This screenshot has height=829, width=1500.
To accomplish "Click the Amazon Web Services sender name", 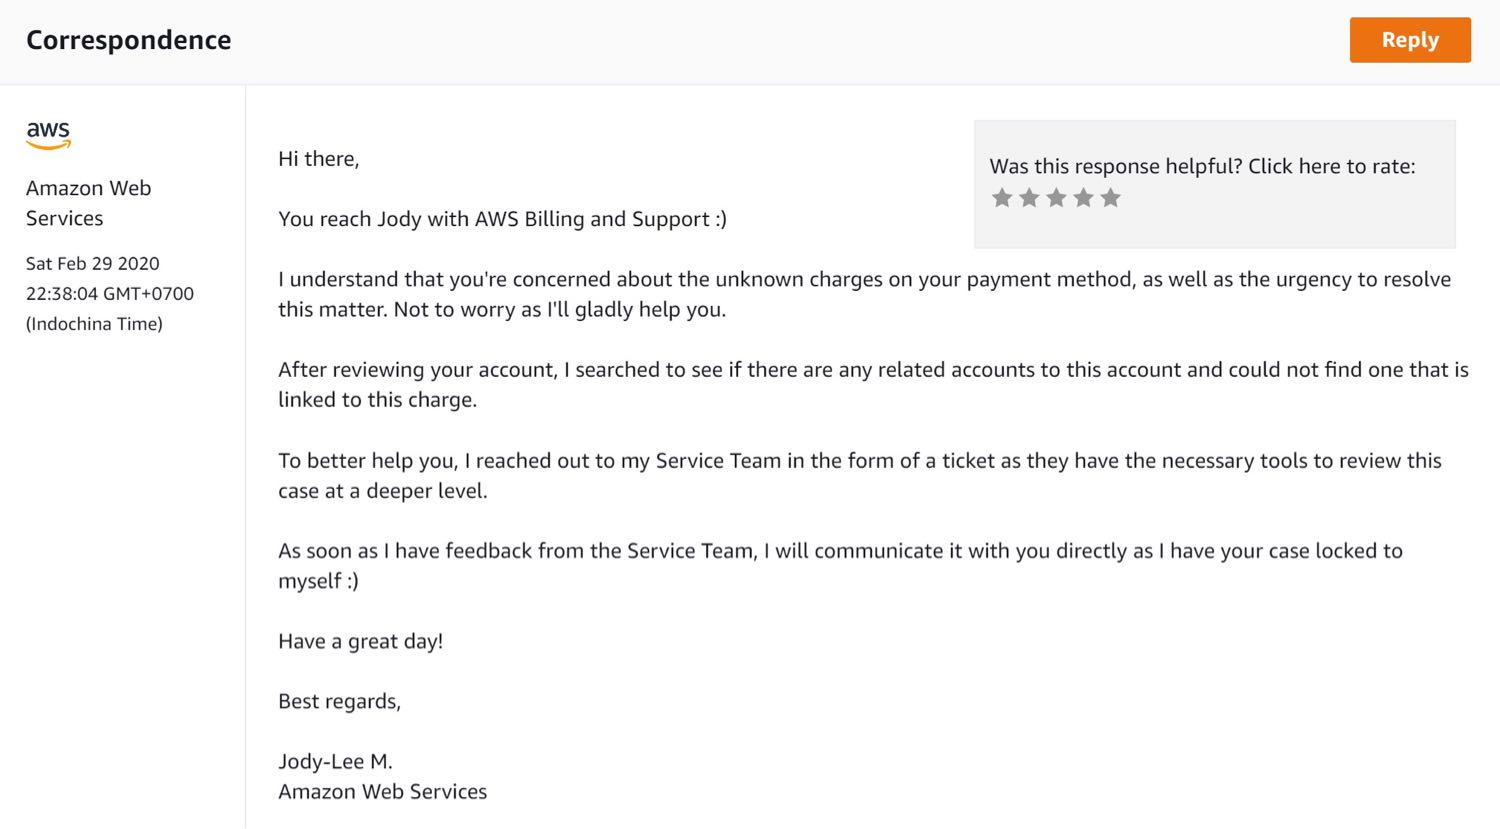I will click(88, 203).
